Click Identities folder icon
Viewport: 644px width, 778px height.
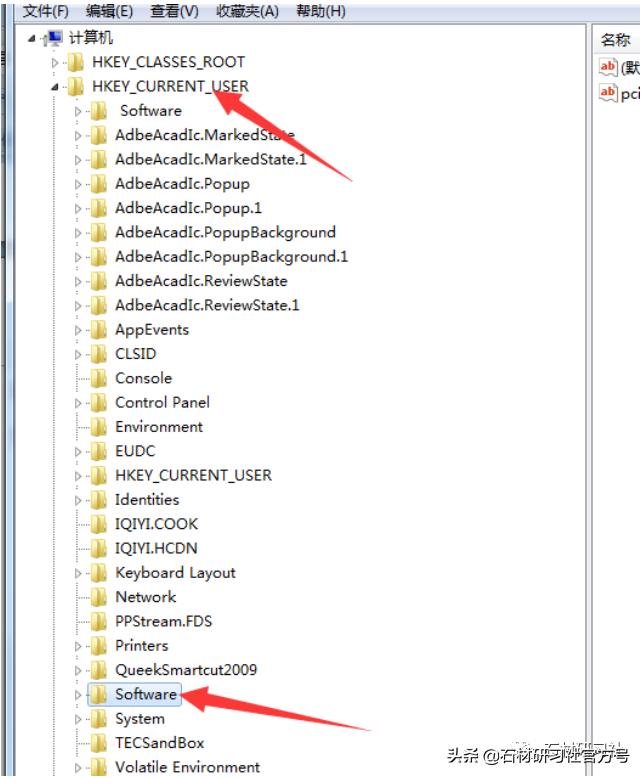click(x=98, y=500)
